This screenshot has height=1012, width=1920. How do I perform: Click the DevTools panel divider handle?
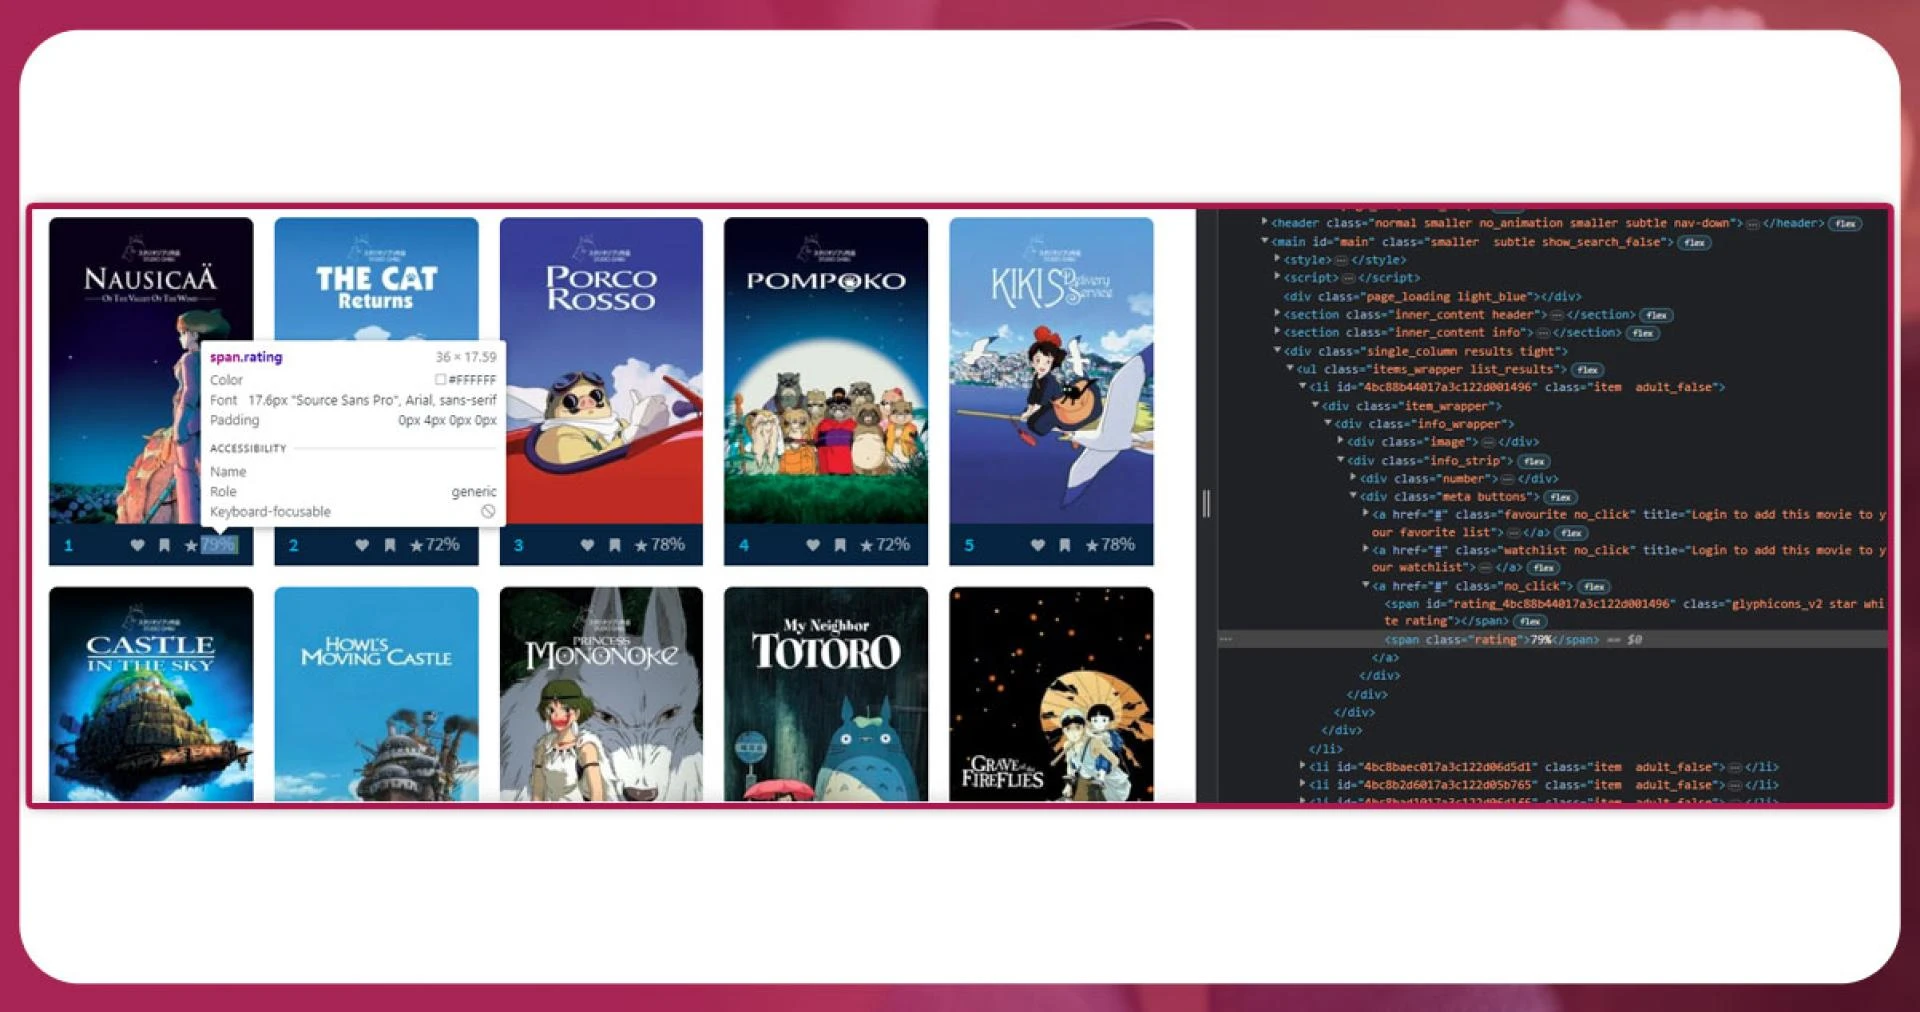coord(1206,504)
